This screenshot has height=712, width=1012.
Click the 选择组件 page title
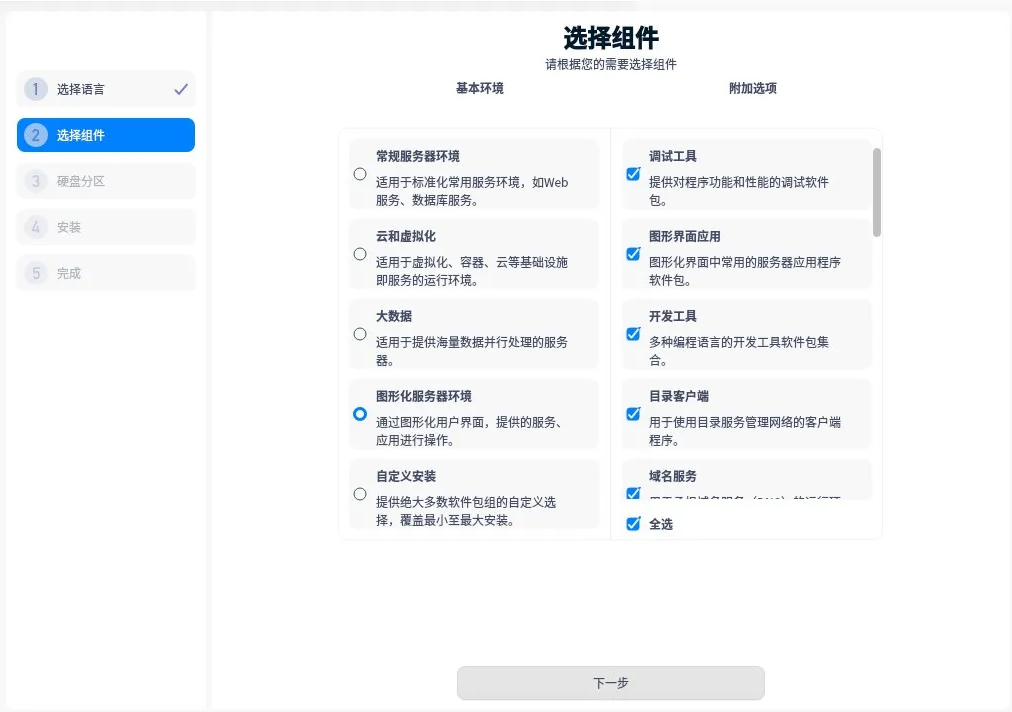click(x=611, y=38)
